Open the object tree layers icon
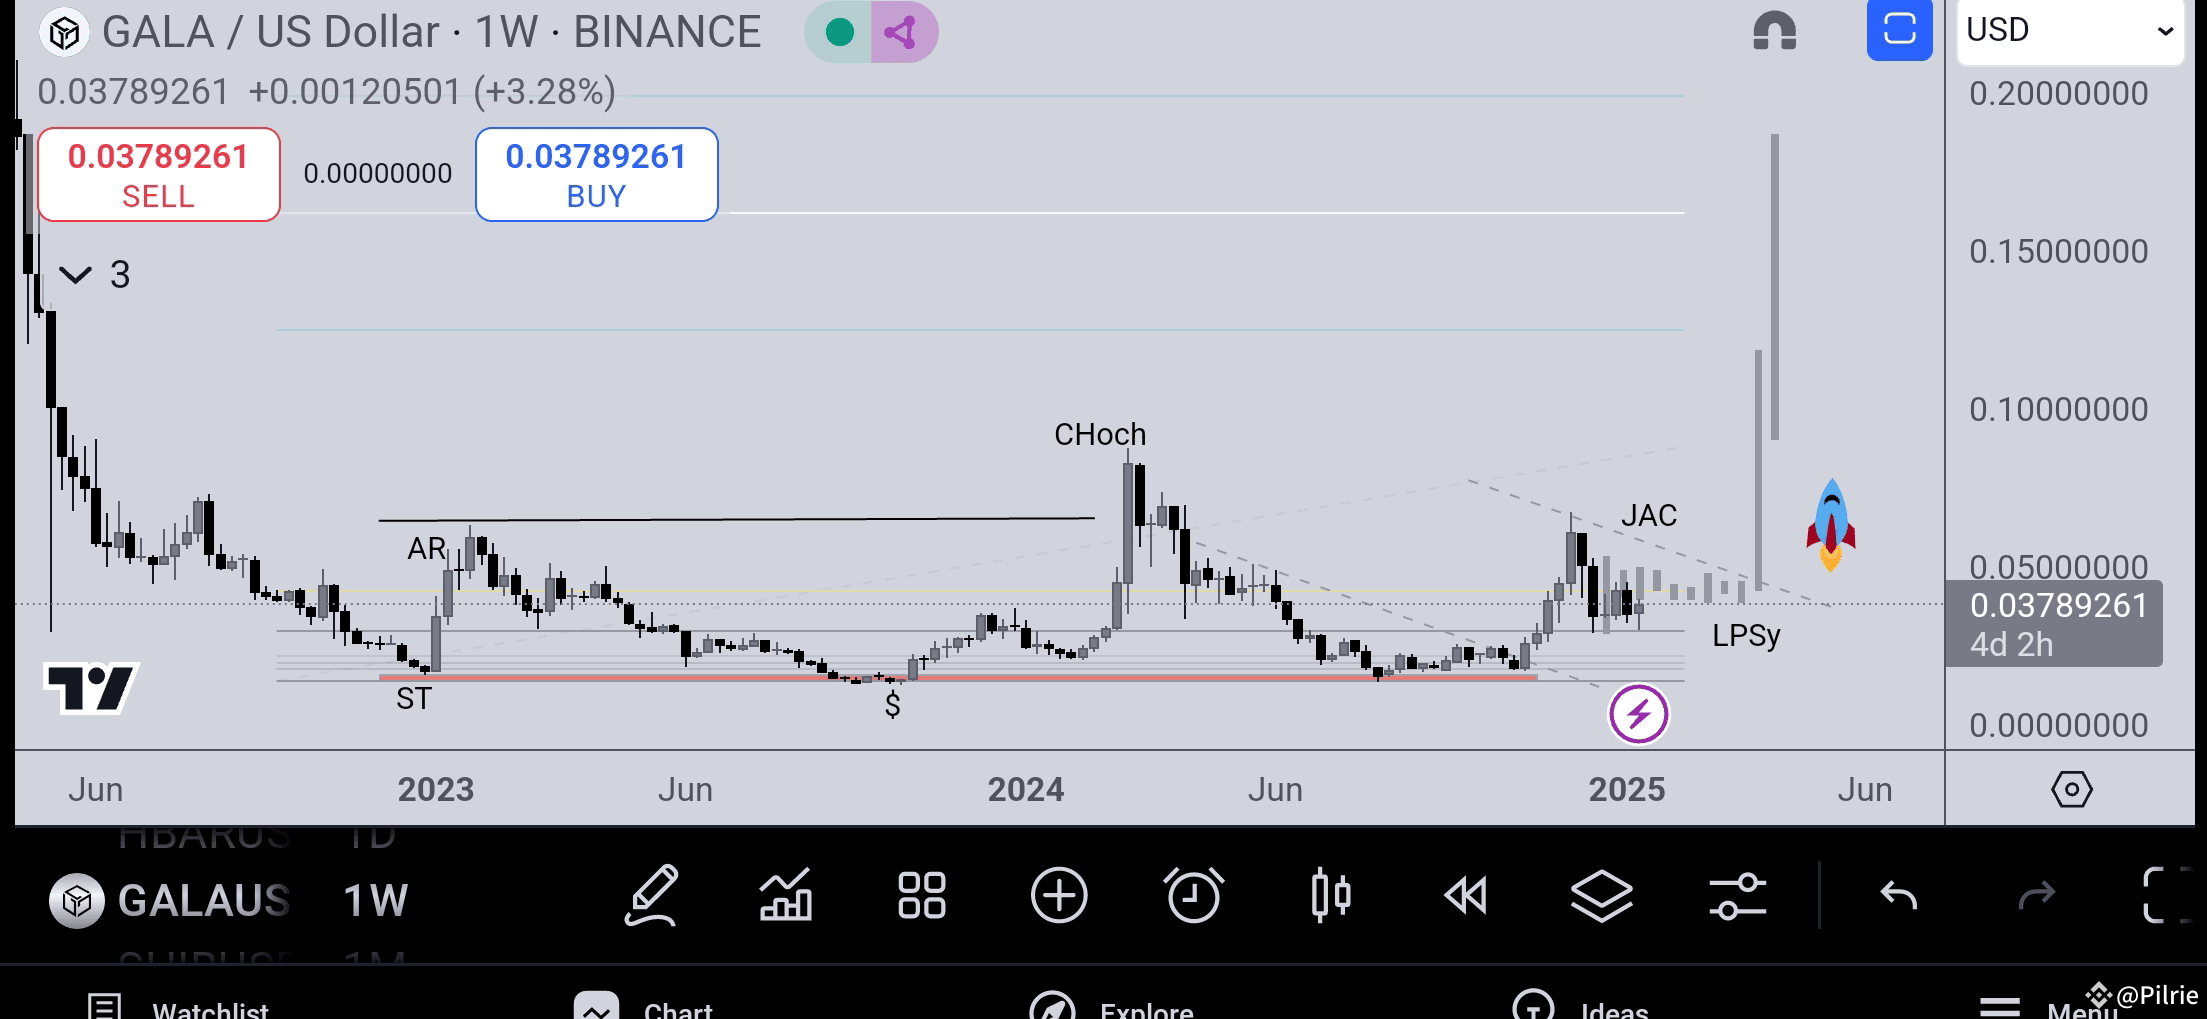 click(1602, 895)
